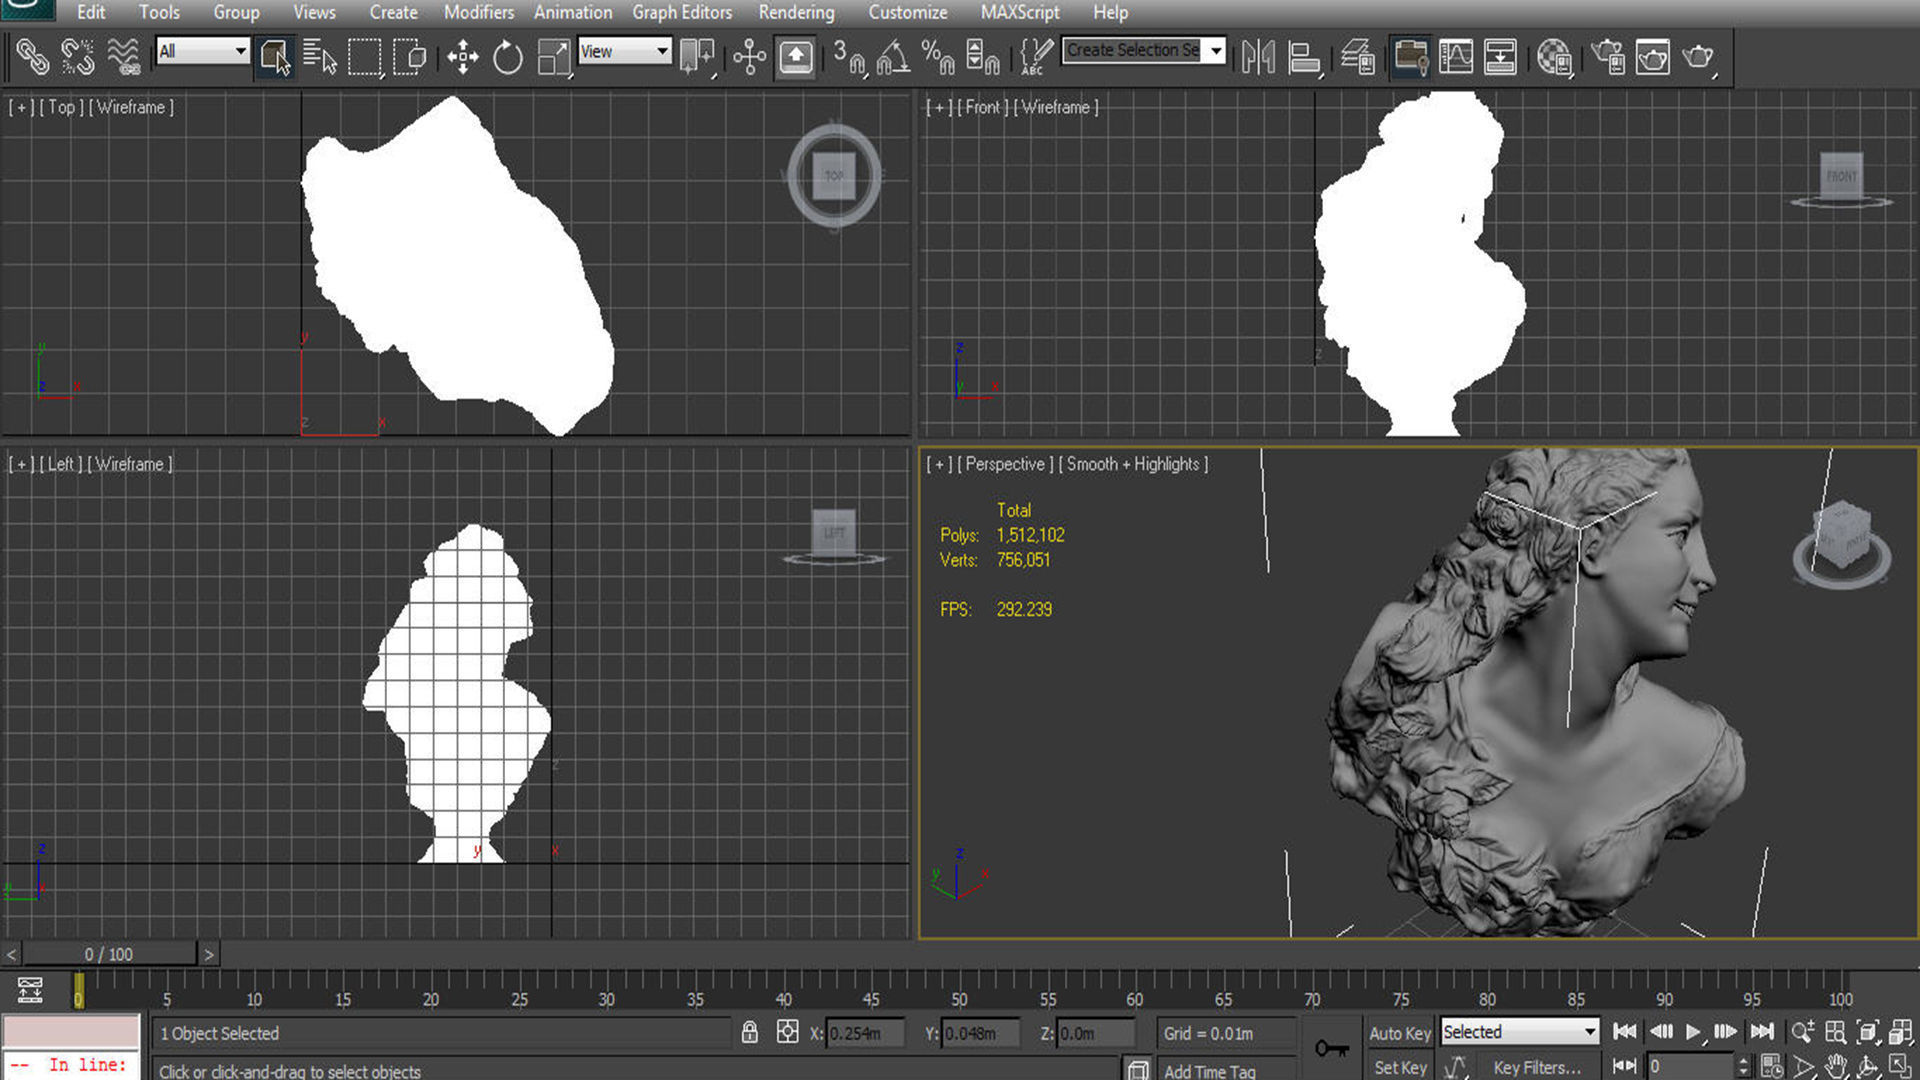
Task: Select the Select and Move tool
Action: click(462, 57)
